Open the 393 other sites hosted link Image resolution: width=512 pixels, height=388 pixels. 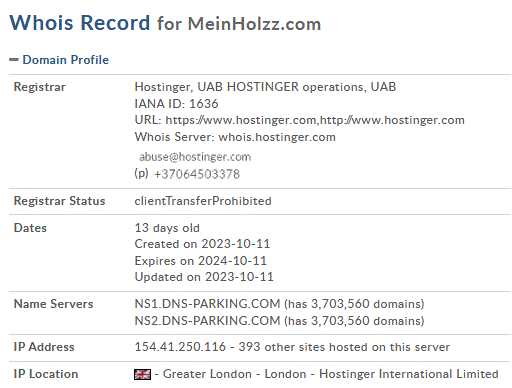(344, 347)
